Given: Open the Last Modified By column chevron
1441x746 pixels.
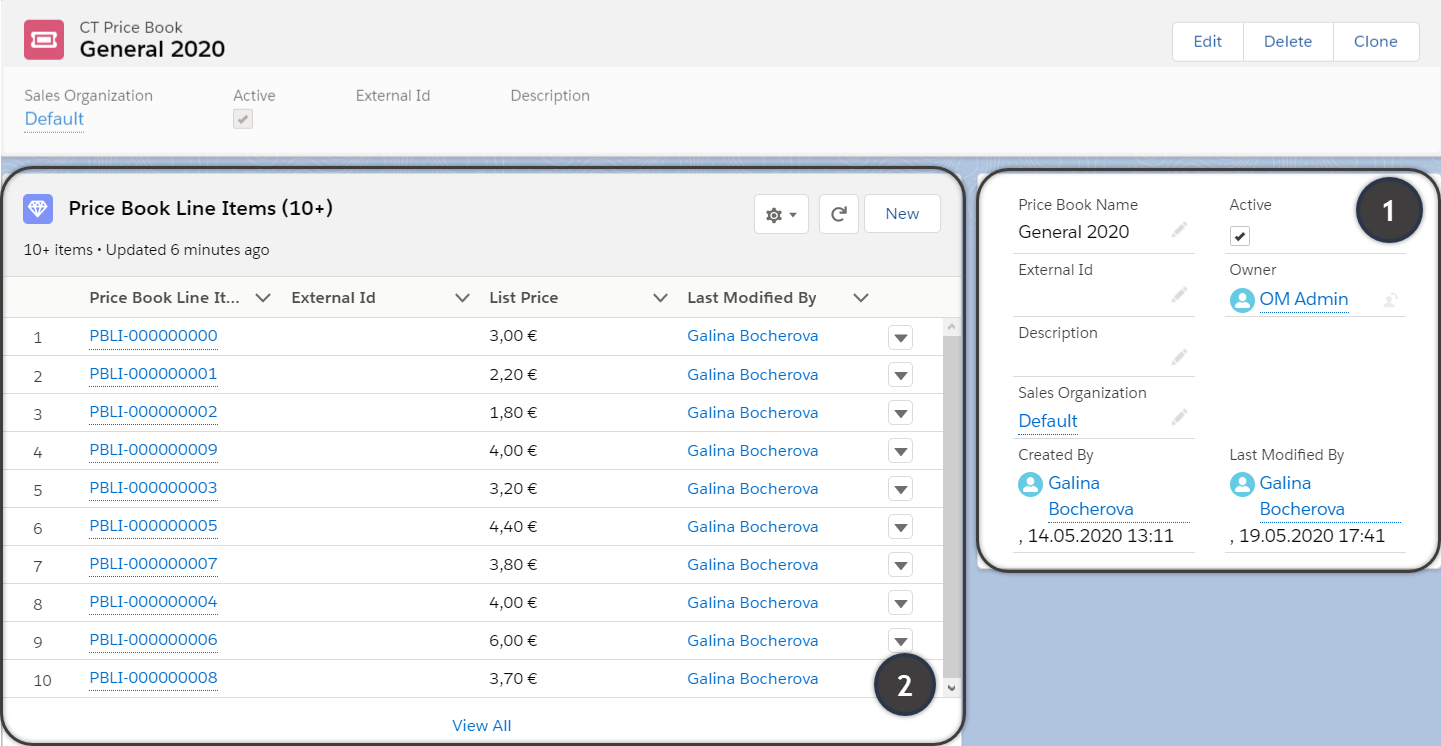Looking at the screenshot, I should click(860, 298).
